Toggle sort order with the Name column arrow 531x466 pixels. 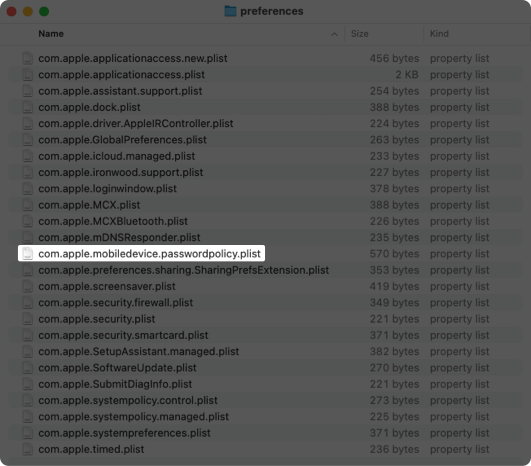pyautogui.click(x=334, y=34)
